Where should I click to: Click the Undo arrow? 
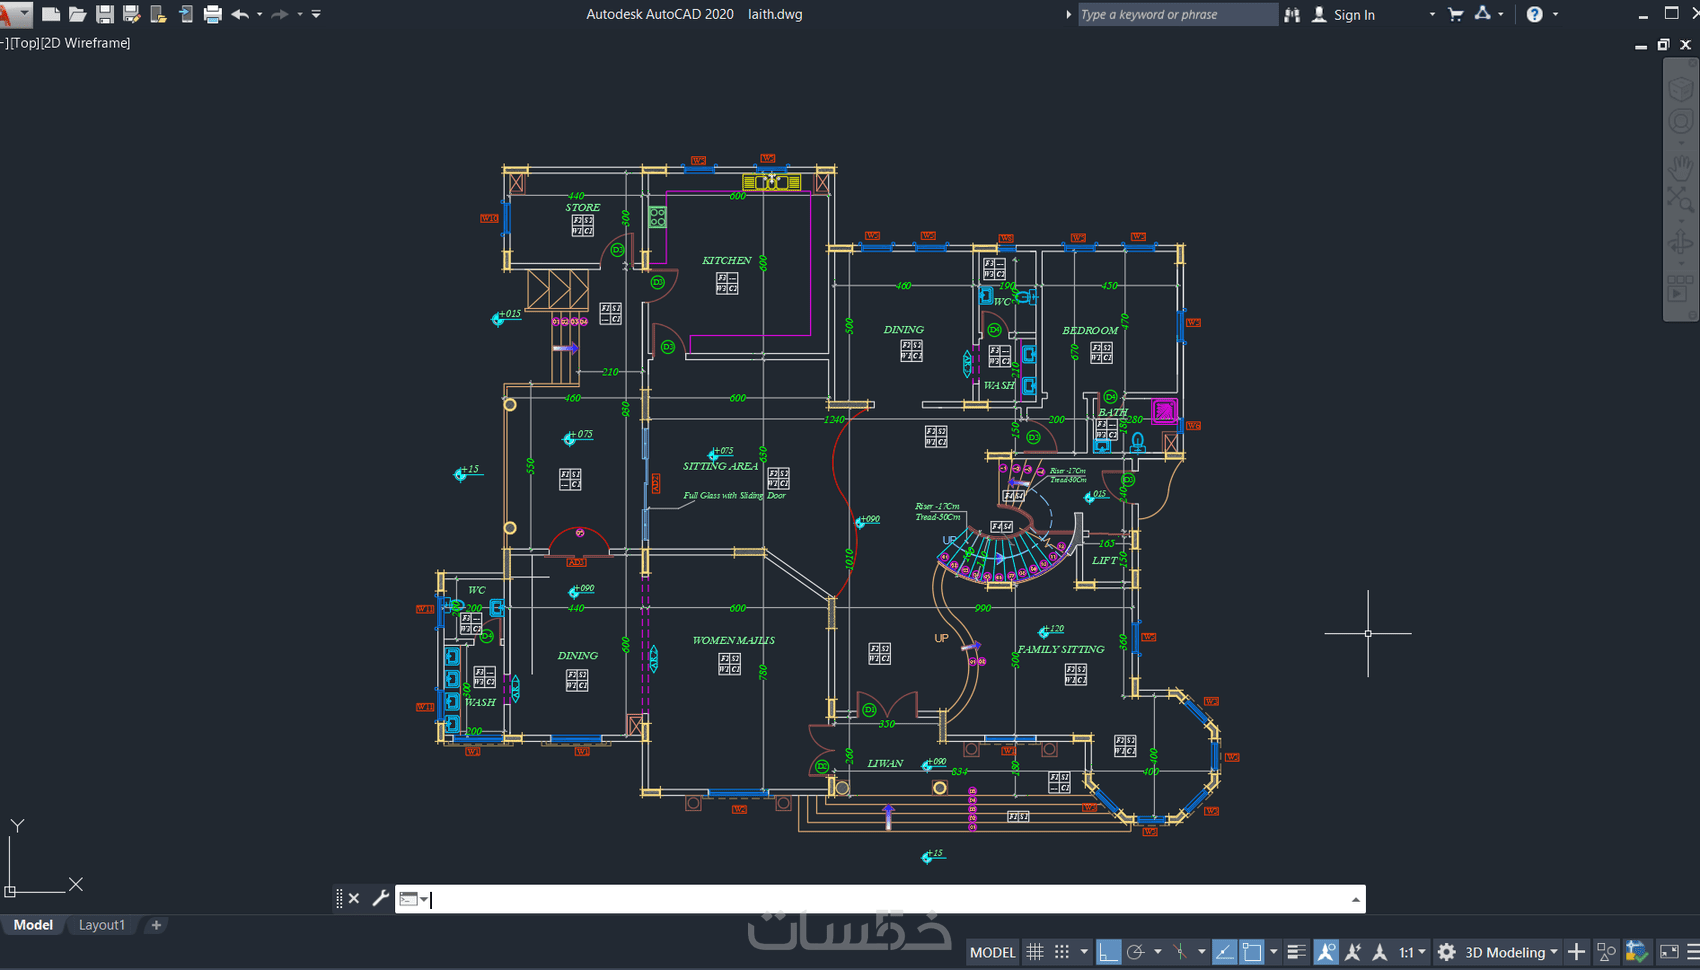(x=240, y=14)
